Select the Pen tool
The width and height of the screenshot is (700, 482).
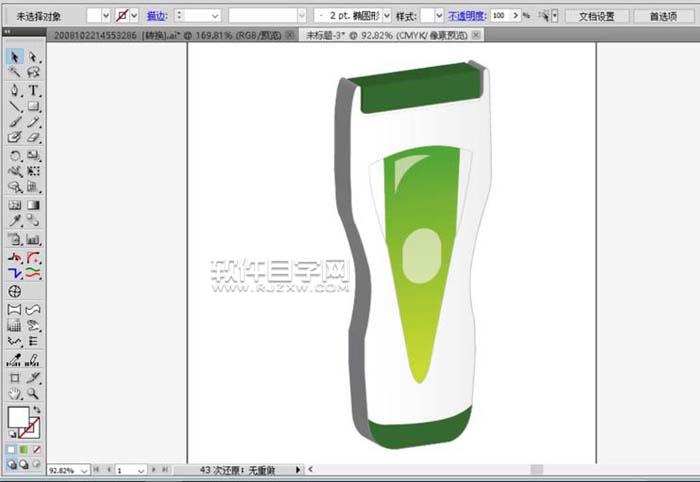[15, 90]
